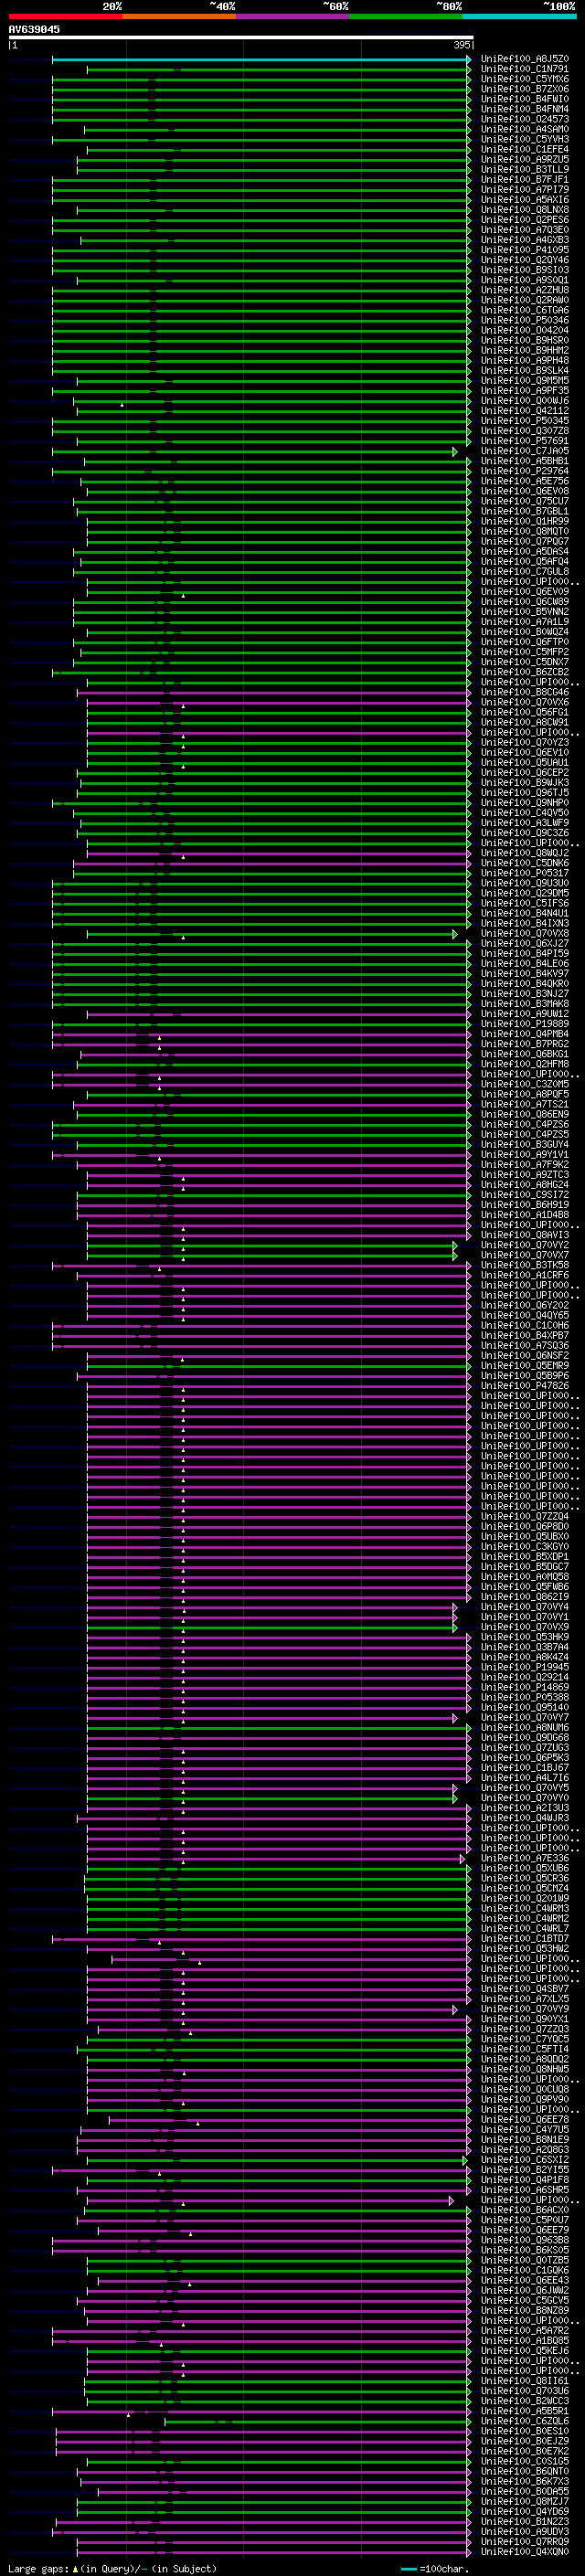
Task: Open hit UniRef100_A7PI79
Action: click(x=525, y=190)
